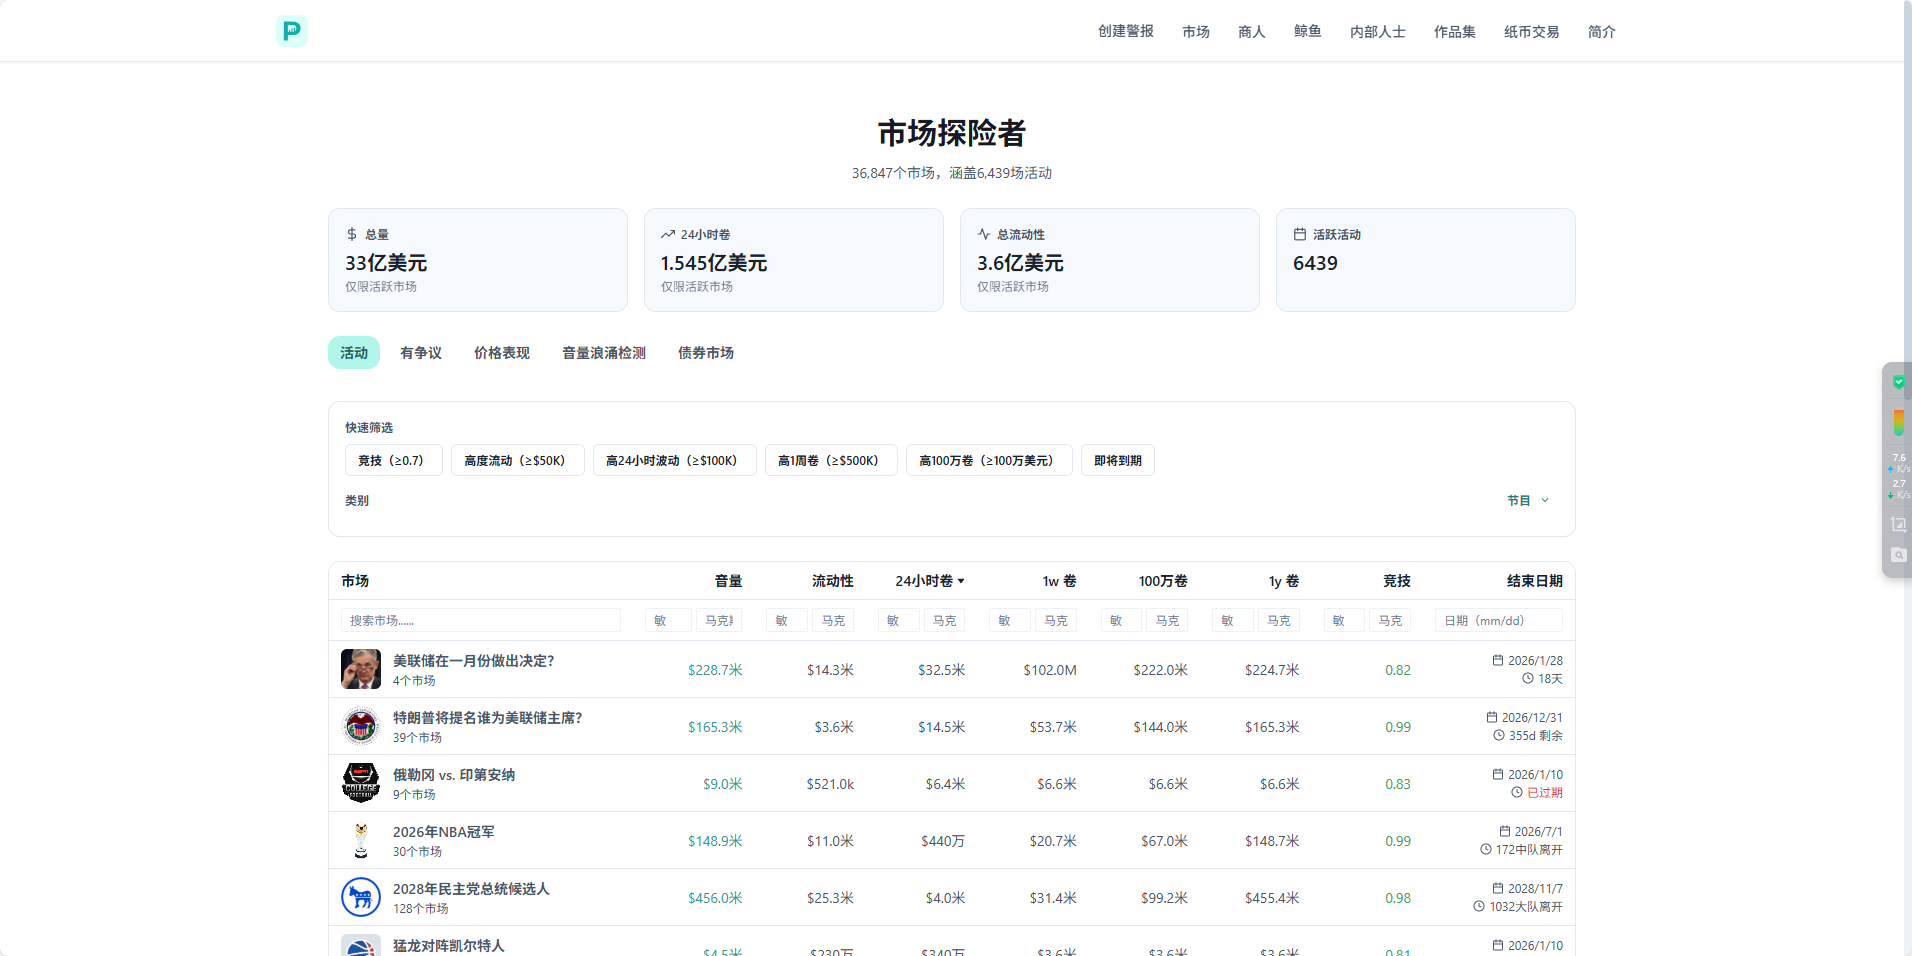Click the Federal Reserve seal icon

361,726
